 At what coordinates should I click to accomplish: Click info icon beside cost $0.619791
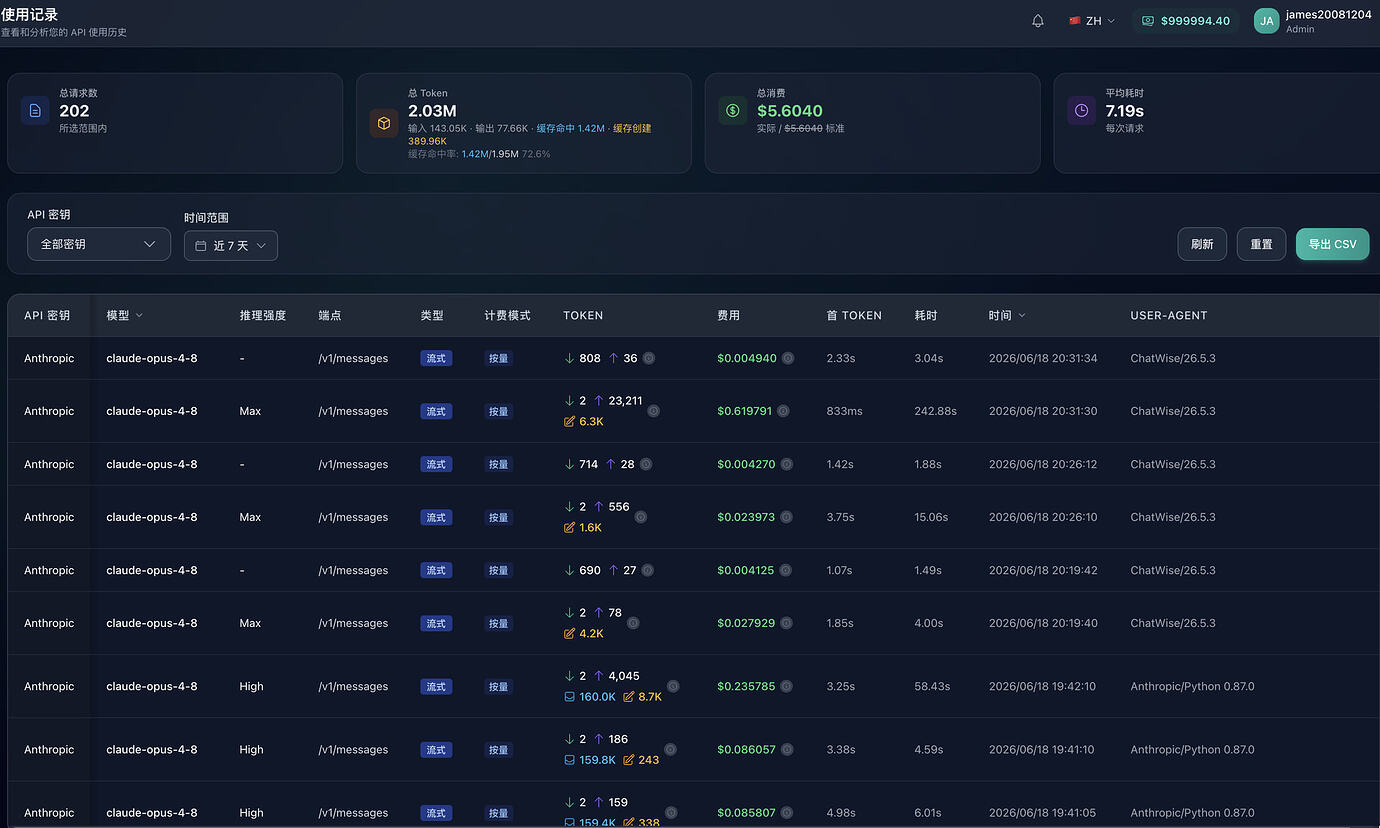pos(783,411)
